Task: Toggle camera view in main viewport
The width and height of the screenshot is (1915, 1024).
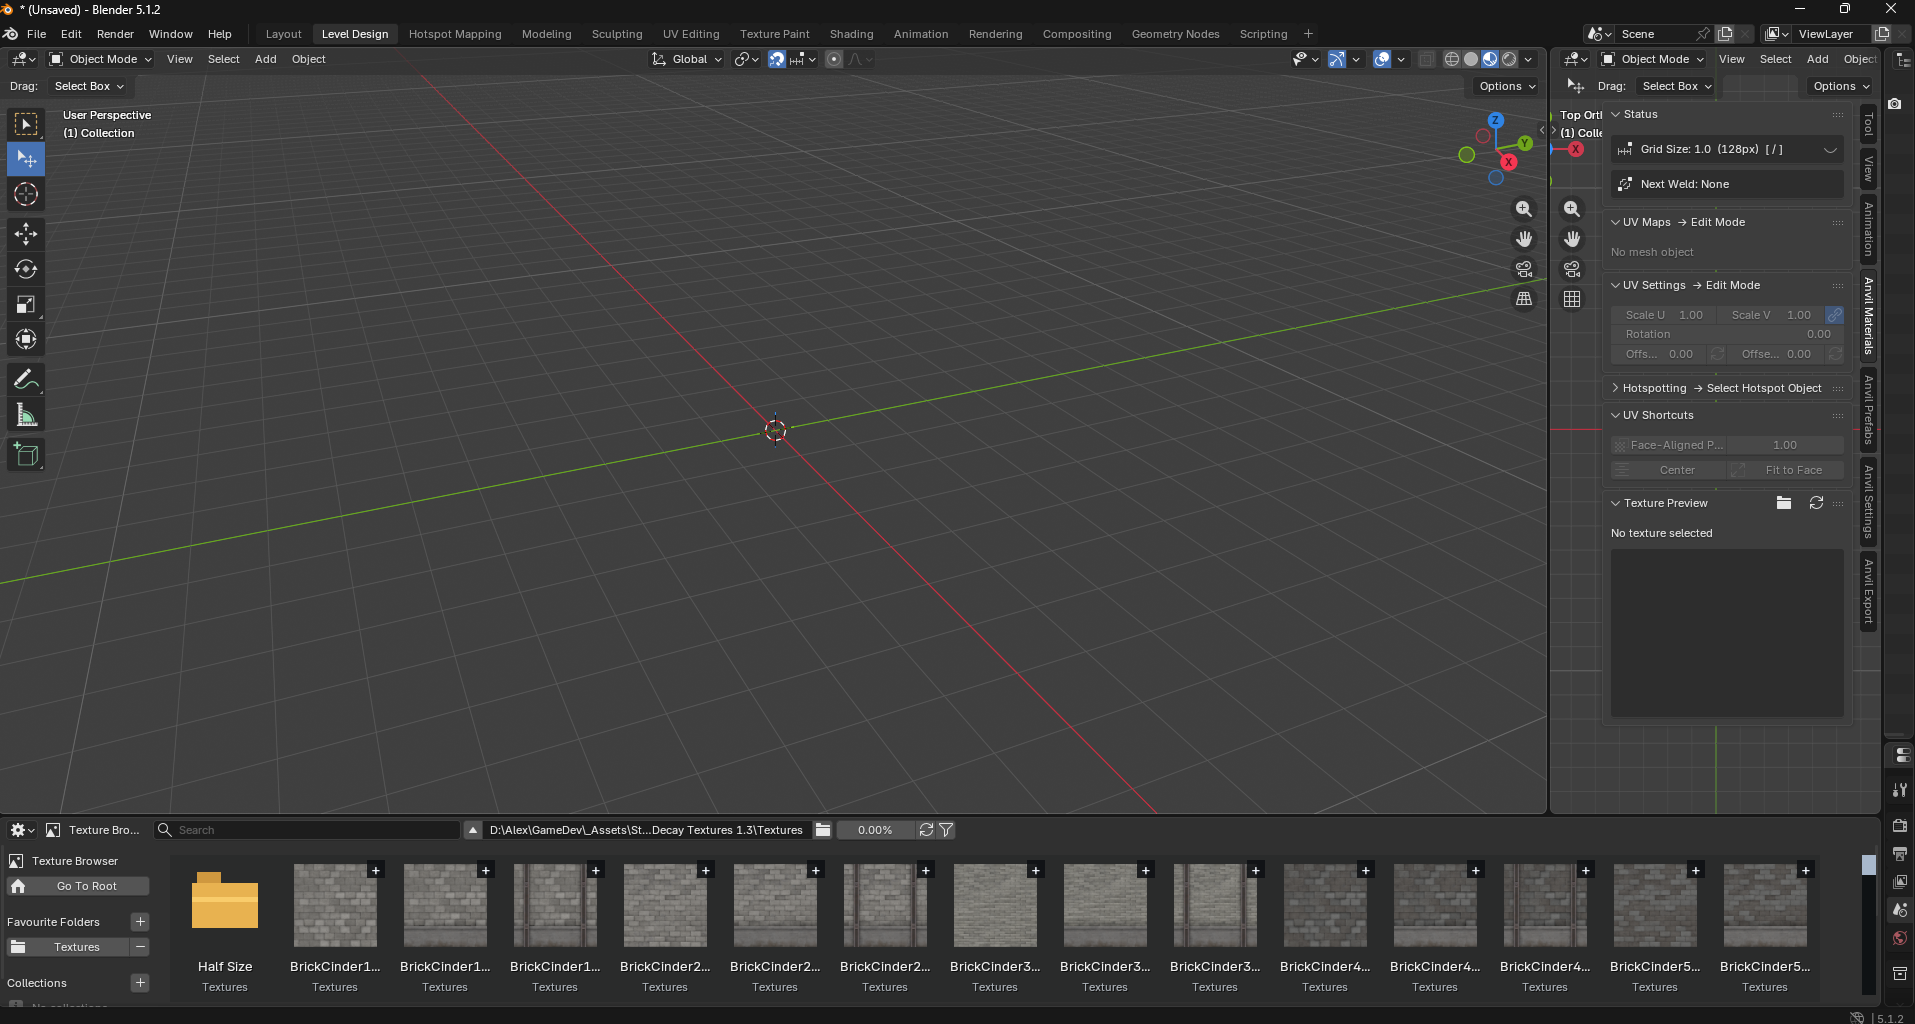Action: (x=1524, y=269)
